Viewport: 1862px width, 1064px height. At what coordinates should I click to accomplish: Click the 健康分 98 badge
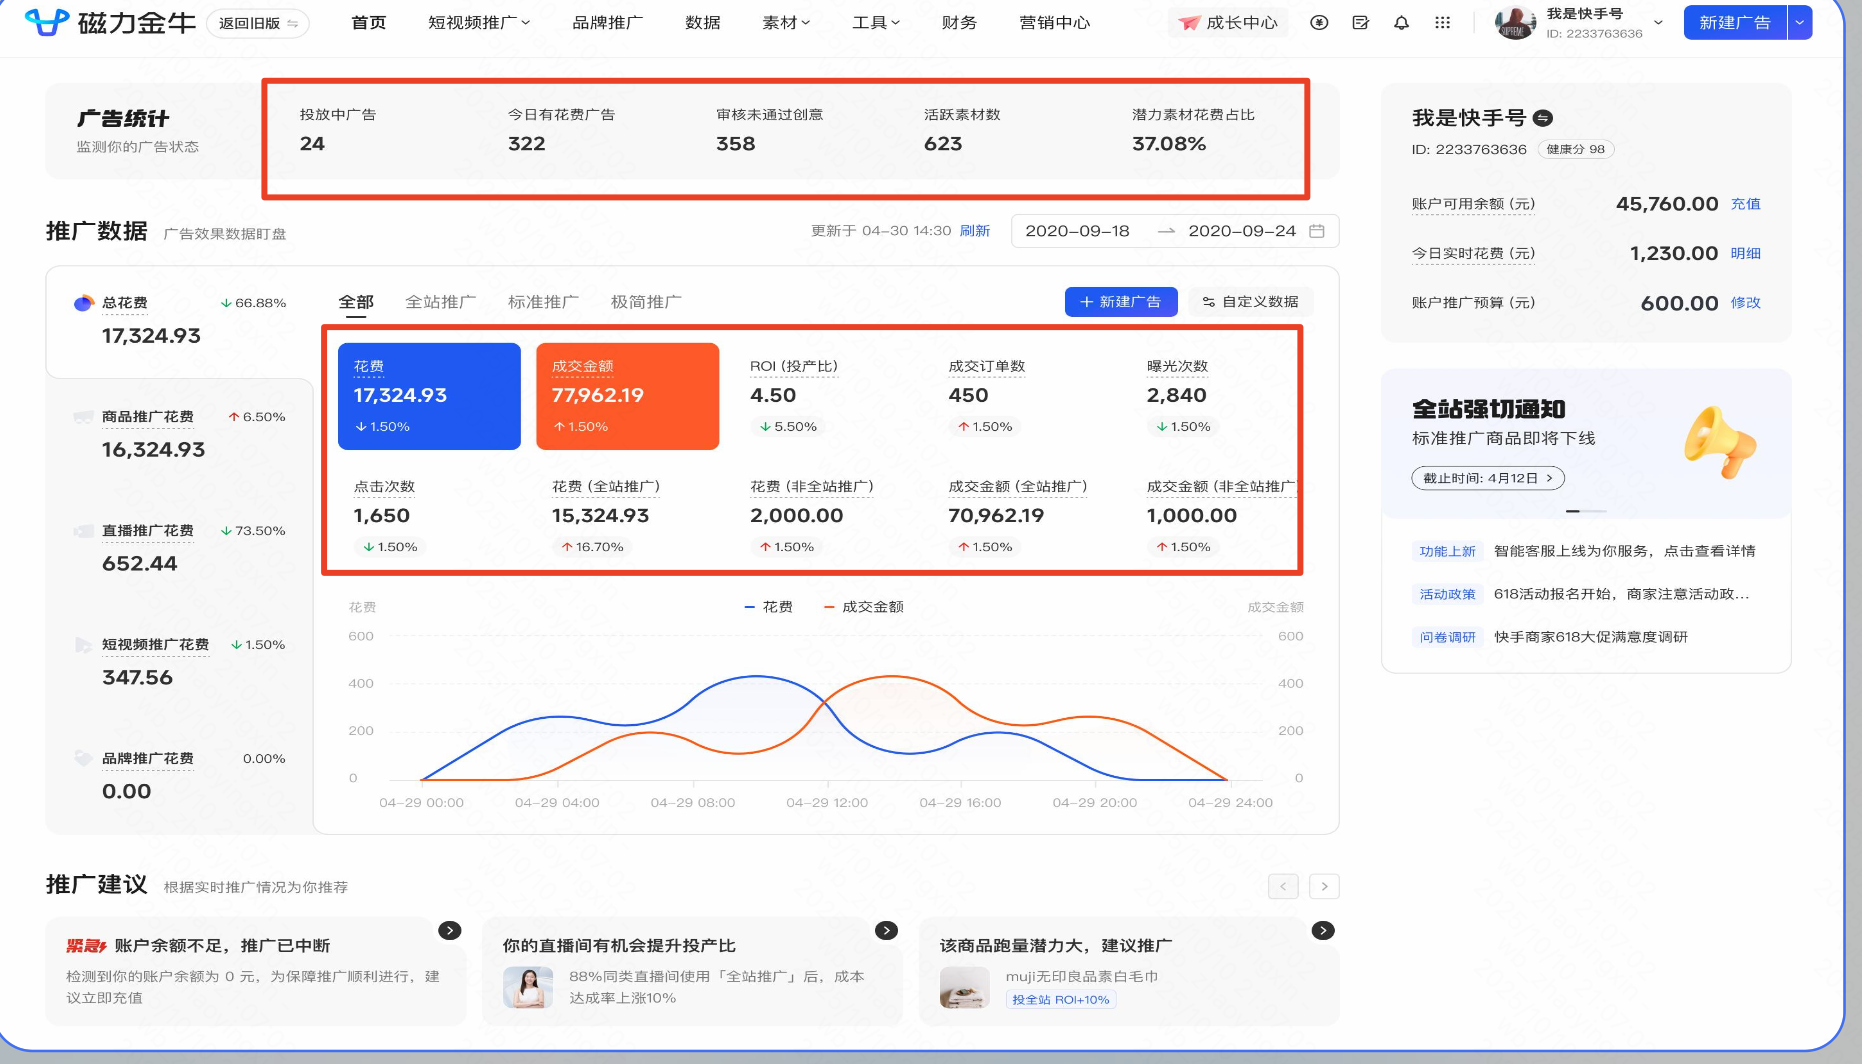pos(1575,149)
